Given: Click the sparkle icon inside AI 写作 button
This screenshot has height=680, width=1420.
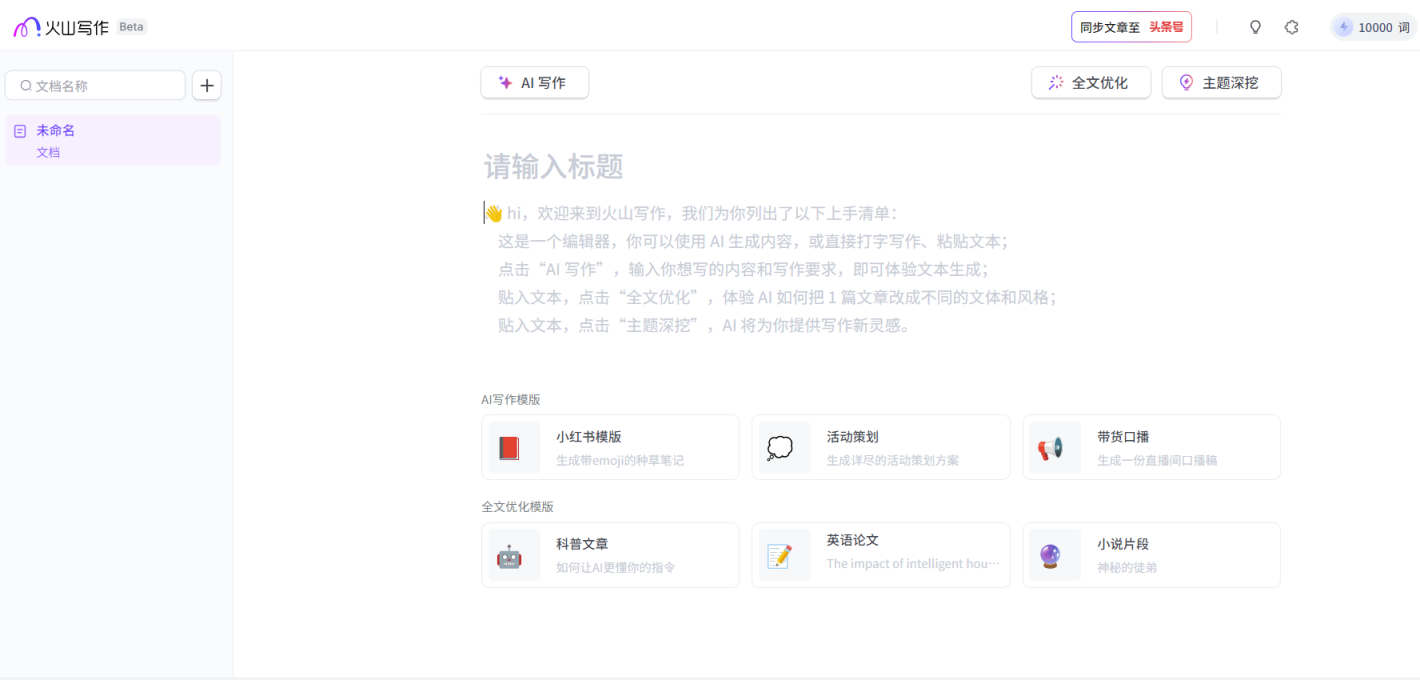Looking at the screenshot, I should [x=505, y=82].
